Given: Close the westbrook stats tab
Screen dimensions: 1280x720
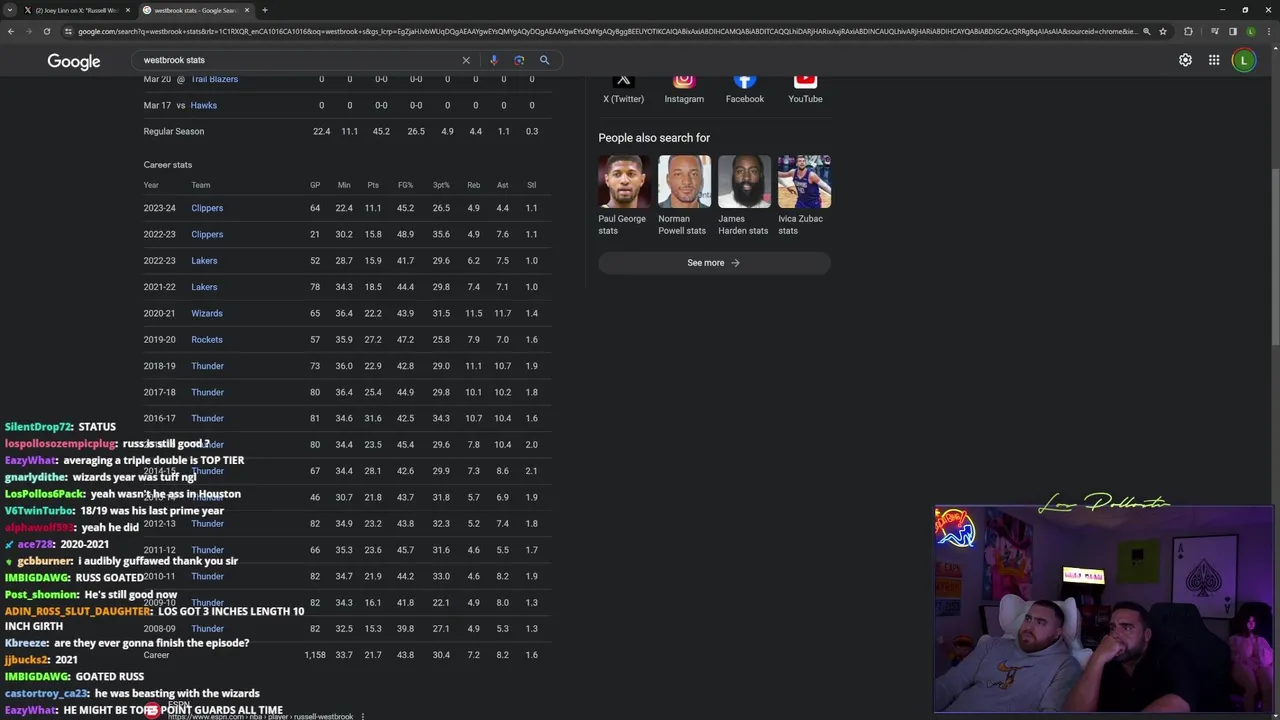Looking at the screenshot, I should click(246, 10).
